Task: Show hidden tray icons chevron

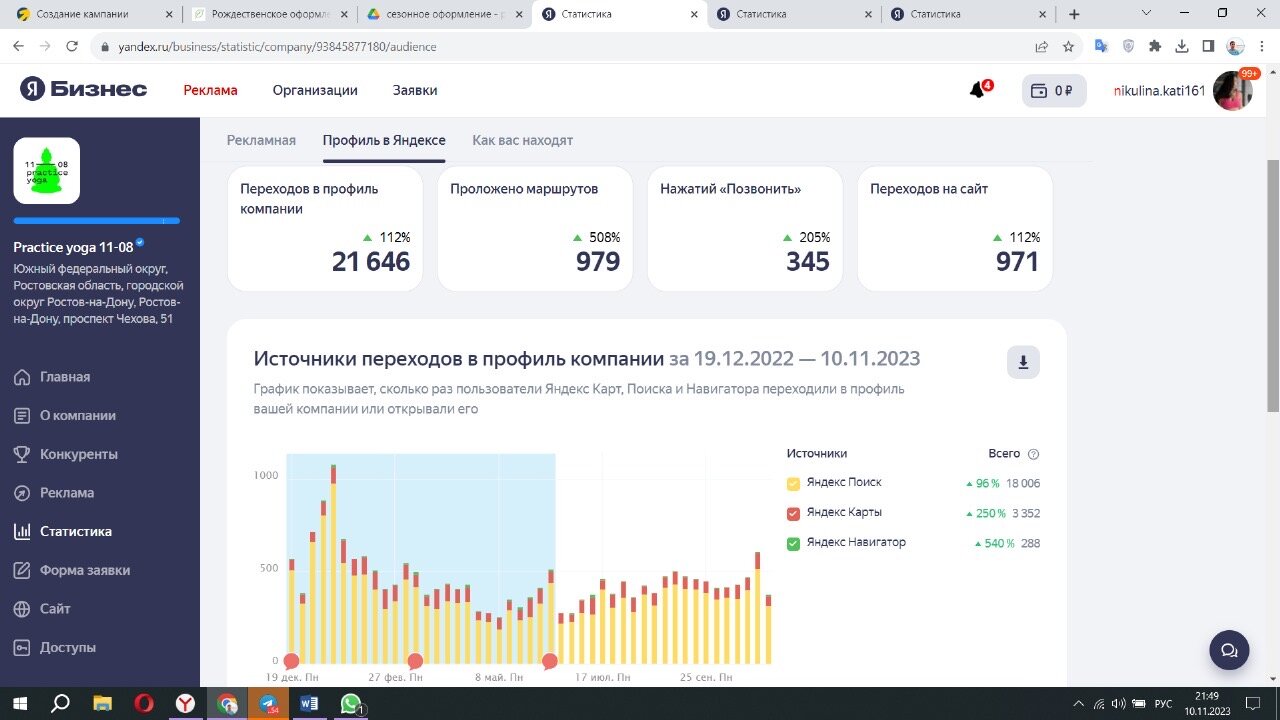Action: point(1078,704)
